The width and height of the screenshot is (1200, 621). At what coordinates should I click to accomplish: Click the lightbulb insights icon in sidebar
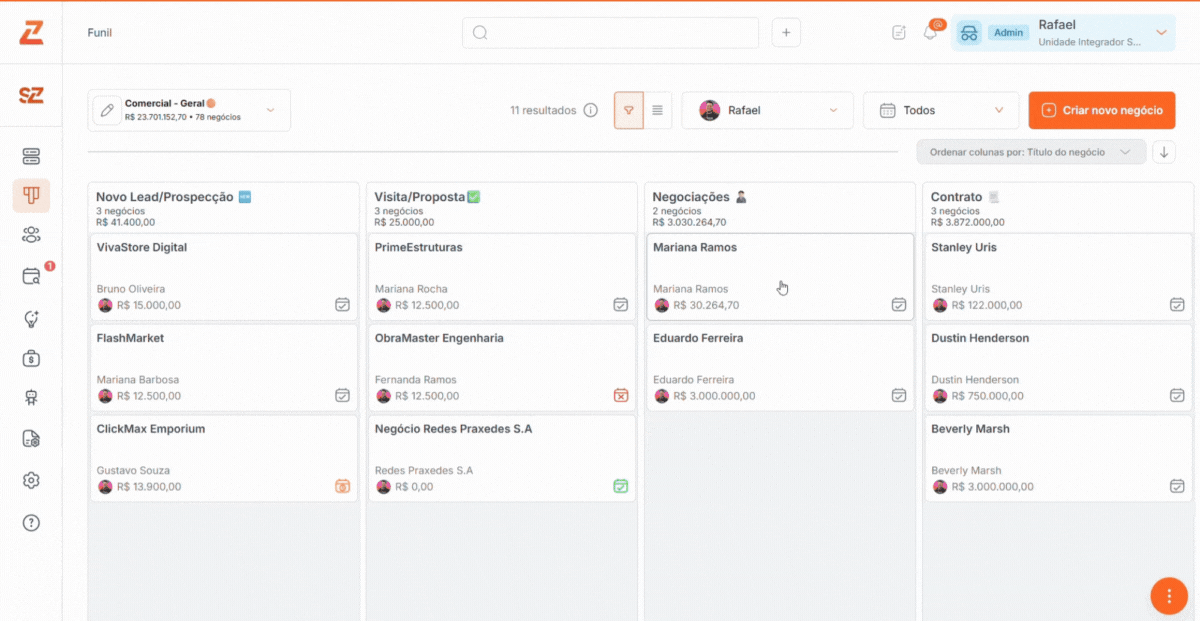pos(31,319)
